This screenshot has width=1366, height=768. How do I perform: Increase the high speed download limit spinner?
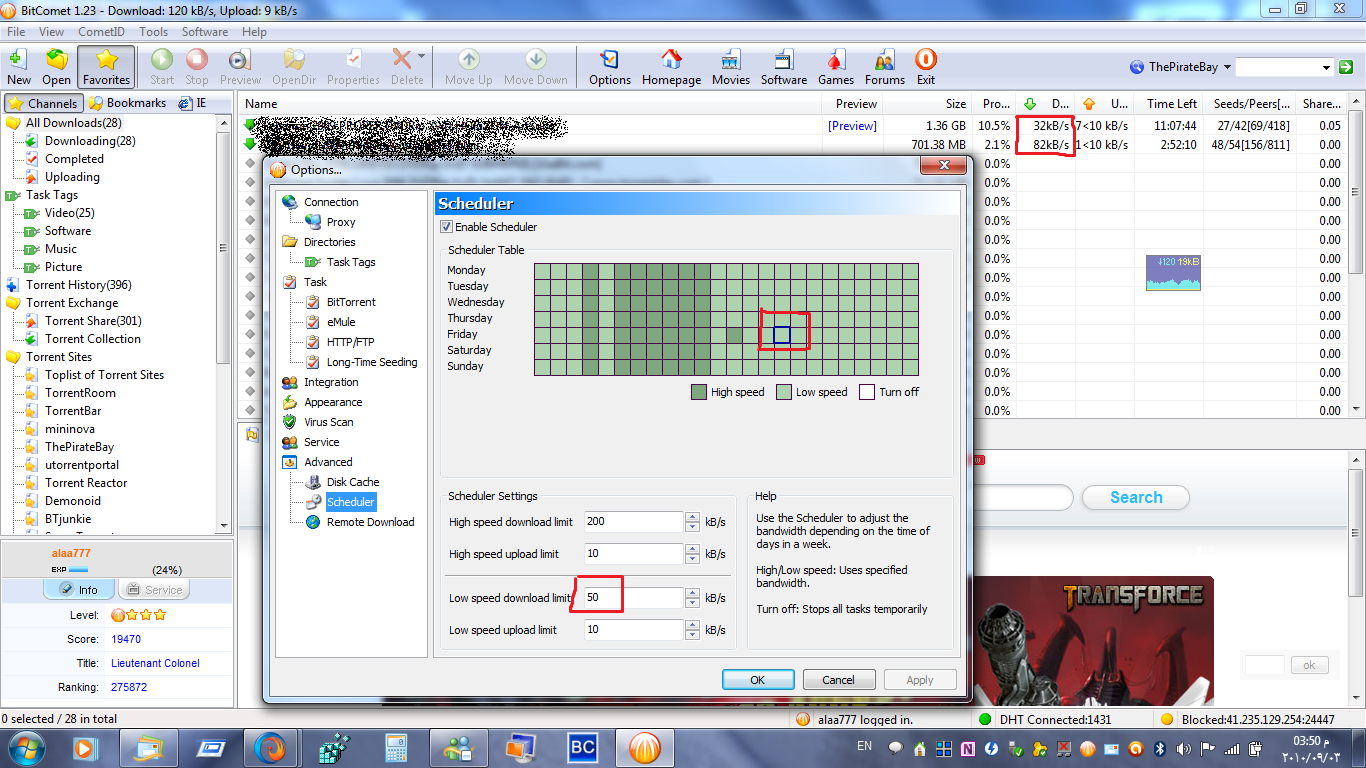click(692, 517)
